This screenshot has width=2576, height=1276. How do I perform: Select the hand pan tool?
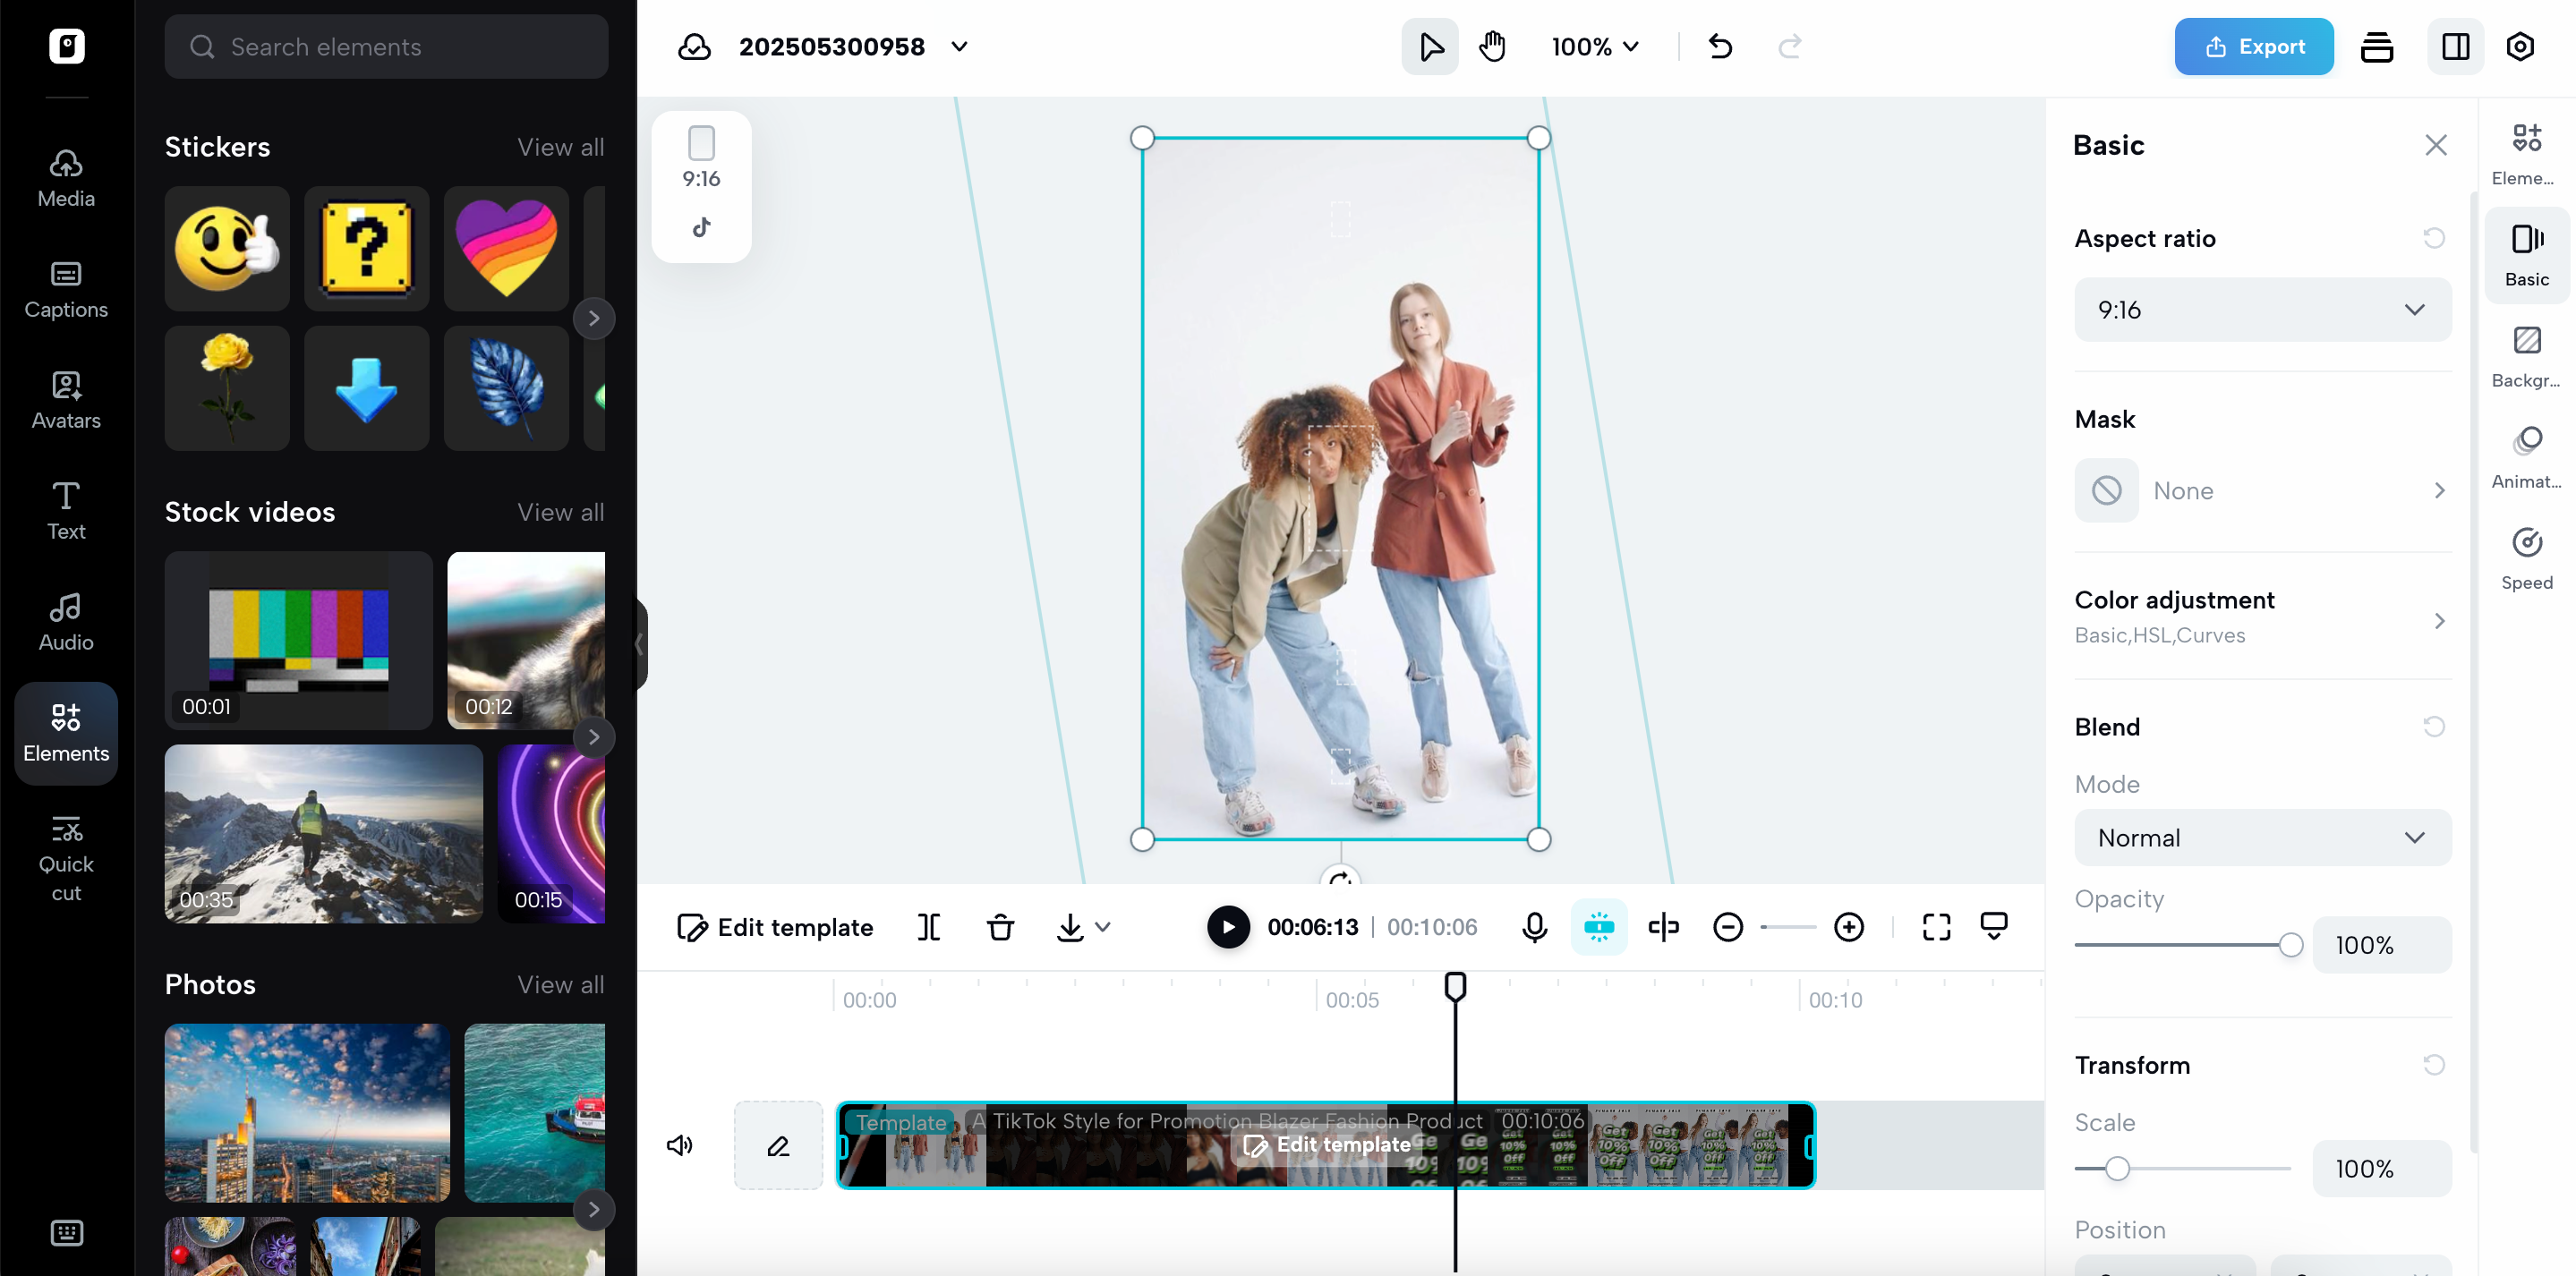1492,46
